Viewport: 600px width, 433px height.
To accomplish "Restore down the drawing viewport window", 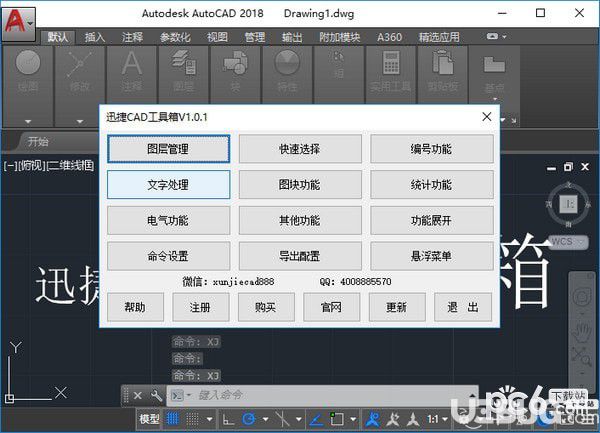I will coord(568,167).
